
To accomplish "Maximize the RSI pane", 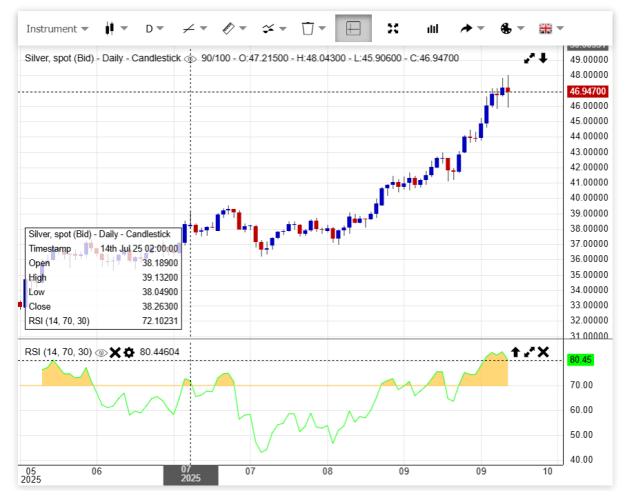I will (529, 352).
